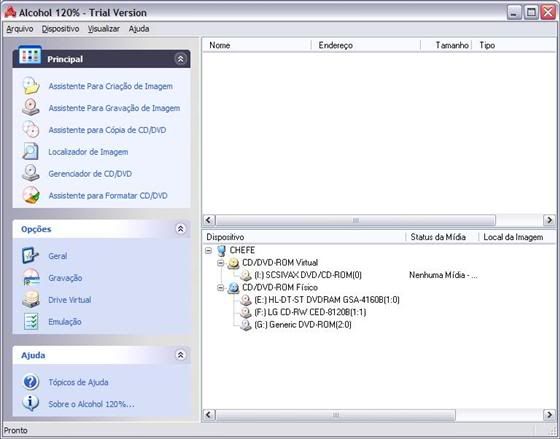Viewport: 560px width, 439px height.
Task: Select (I:) SCSIVAX DVD/CD-ROM(0) virtual drive
Action: [x=308, y=275]
